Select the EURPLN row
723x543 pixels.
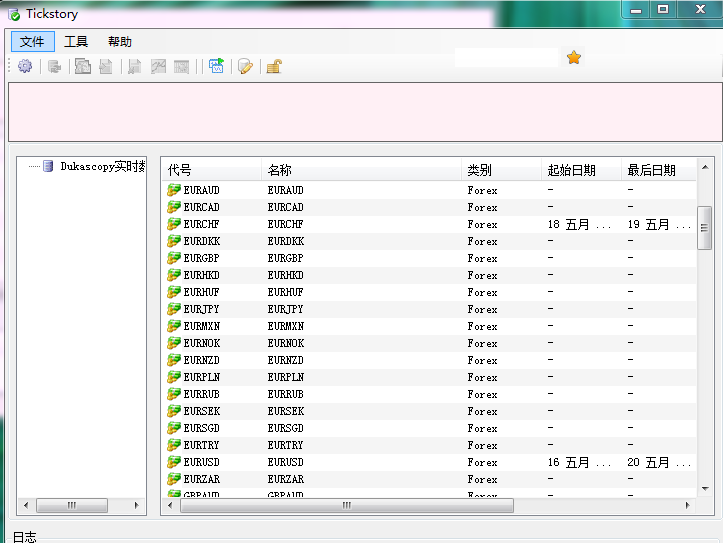429,377
